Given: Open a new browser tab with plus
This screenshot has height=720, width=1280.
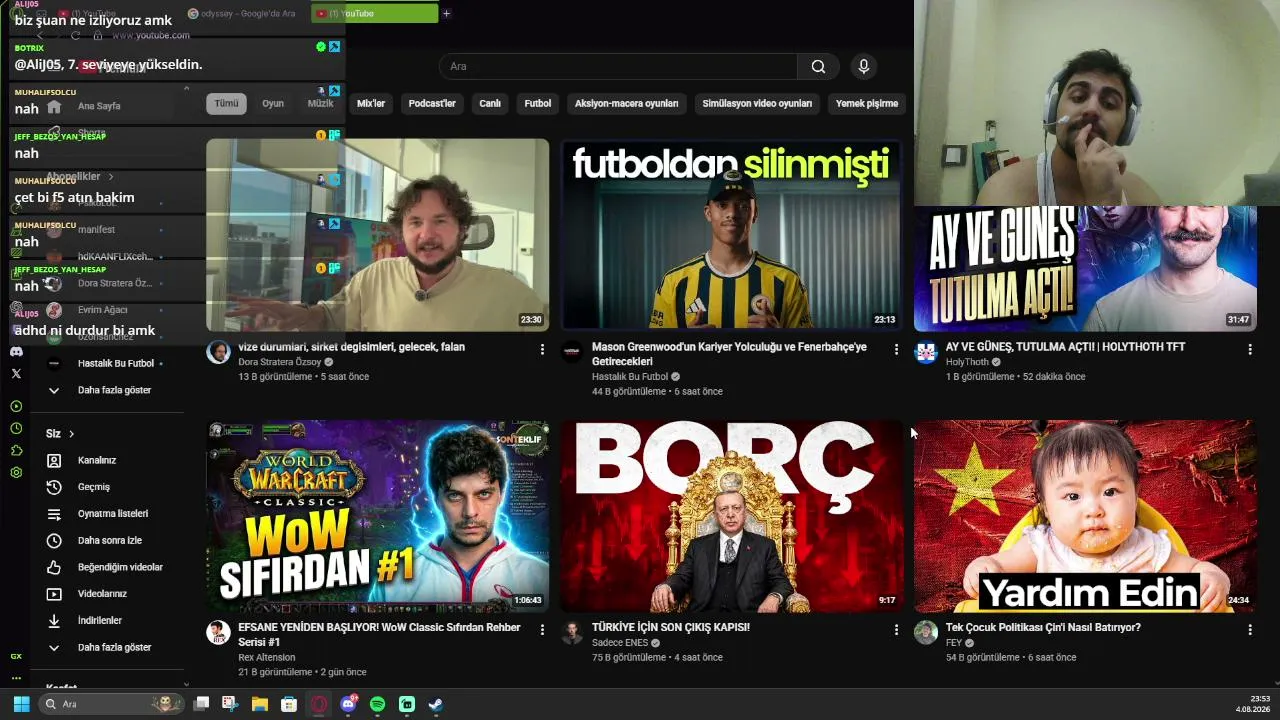Looking at the screenshot, I should coord(446,13).
